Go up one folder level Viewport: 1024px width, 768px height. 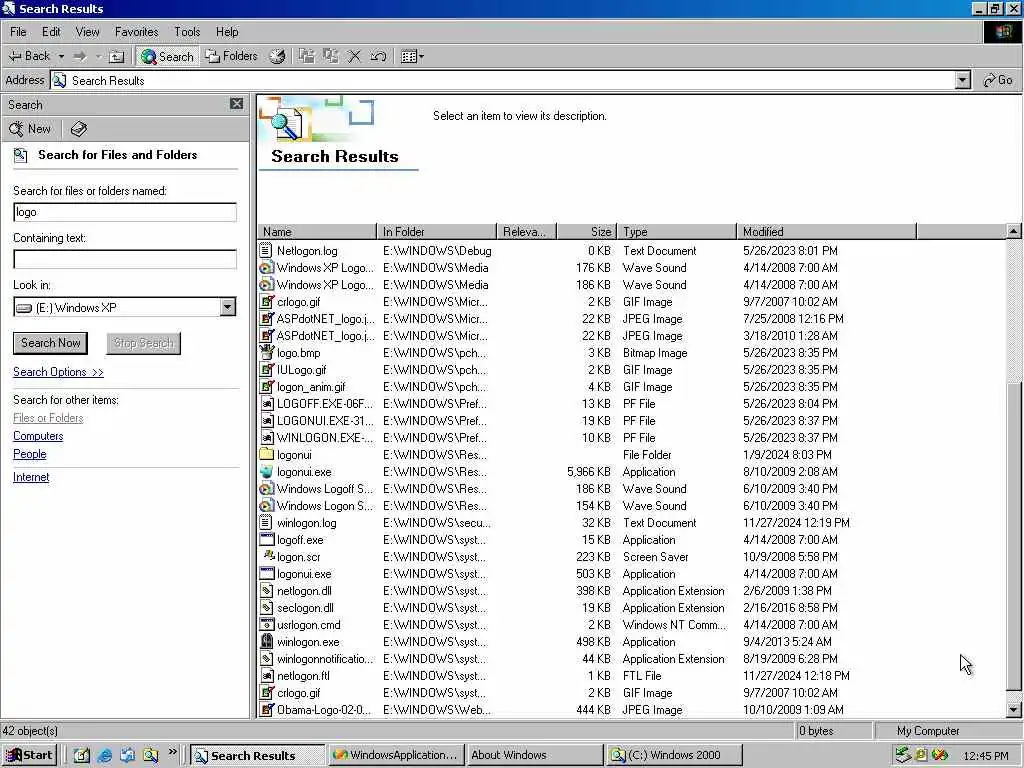pos(116,56)
